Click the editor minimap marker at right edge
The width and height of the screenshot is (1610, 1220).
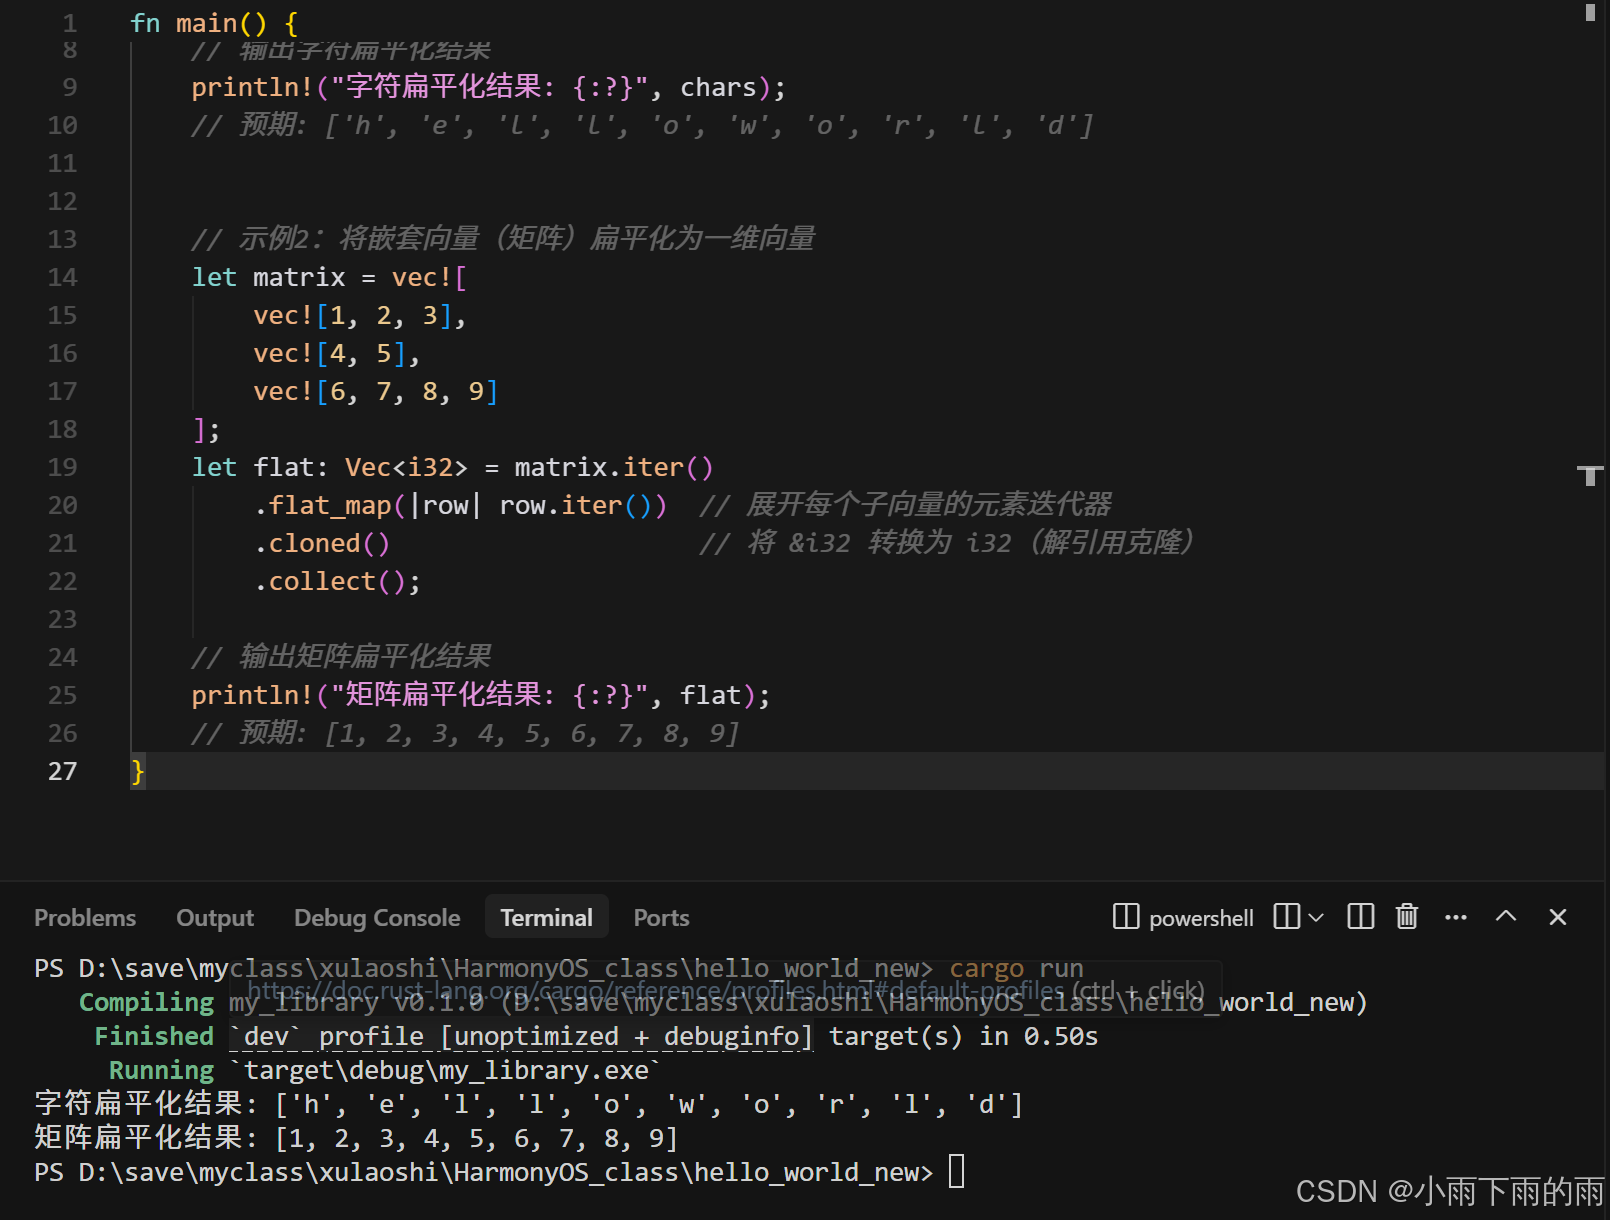click(1590, 475)
